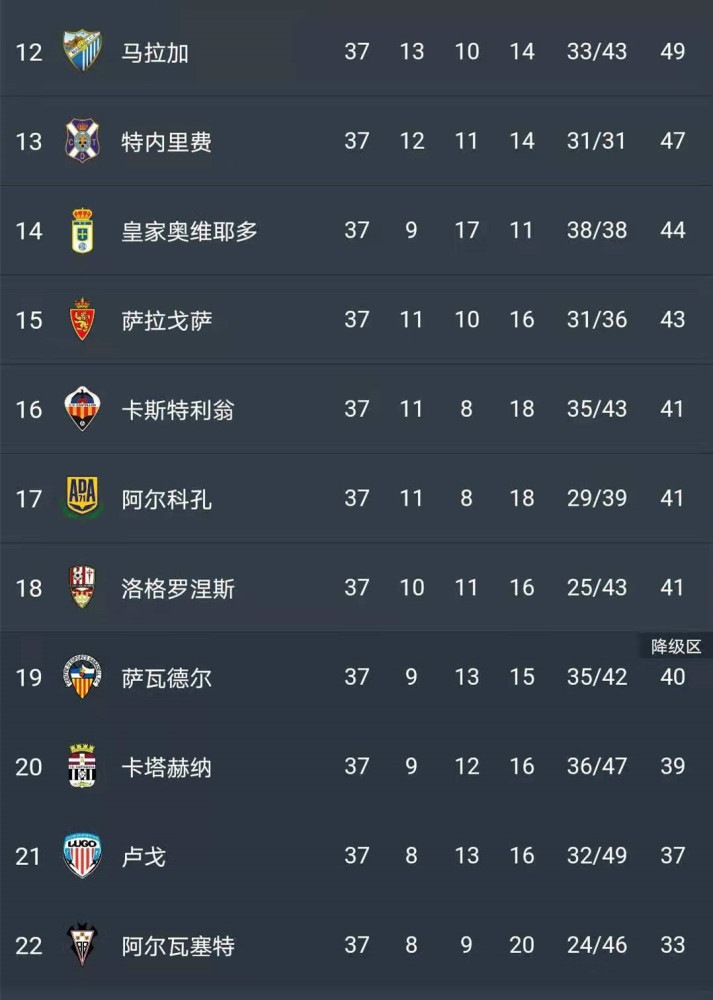Tap 萨瓦德尔's 35/42 goal record
Screen dimensions: 713x1000
[597, 677]
